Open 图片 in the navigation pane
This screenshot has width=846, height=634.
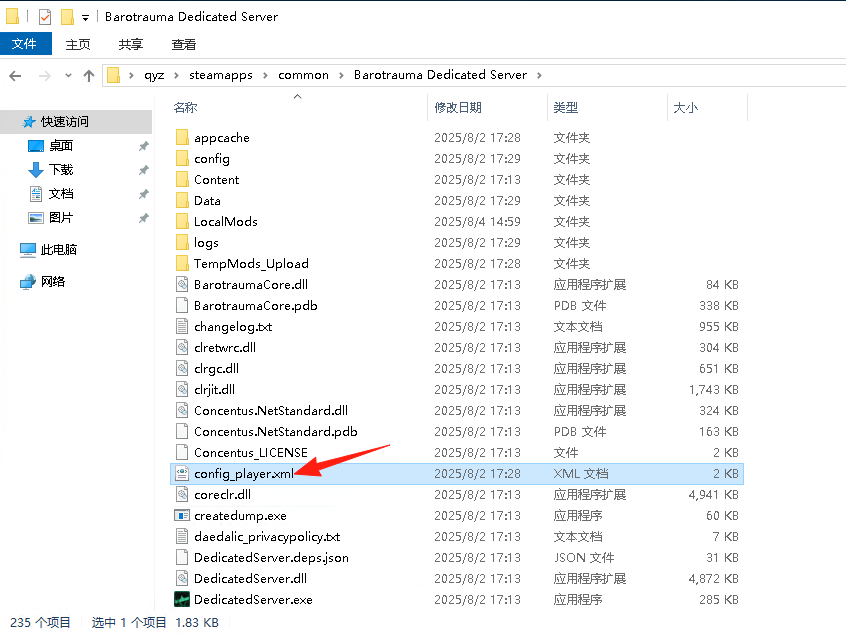point(61,218)
